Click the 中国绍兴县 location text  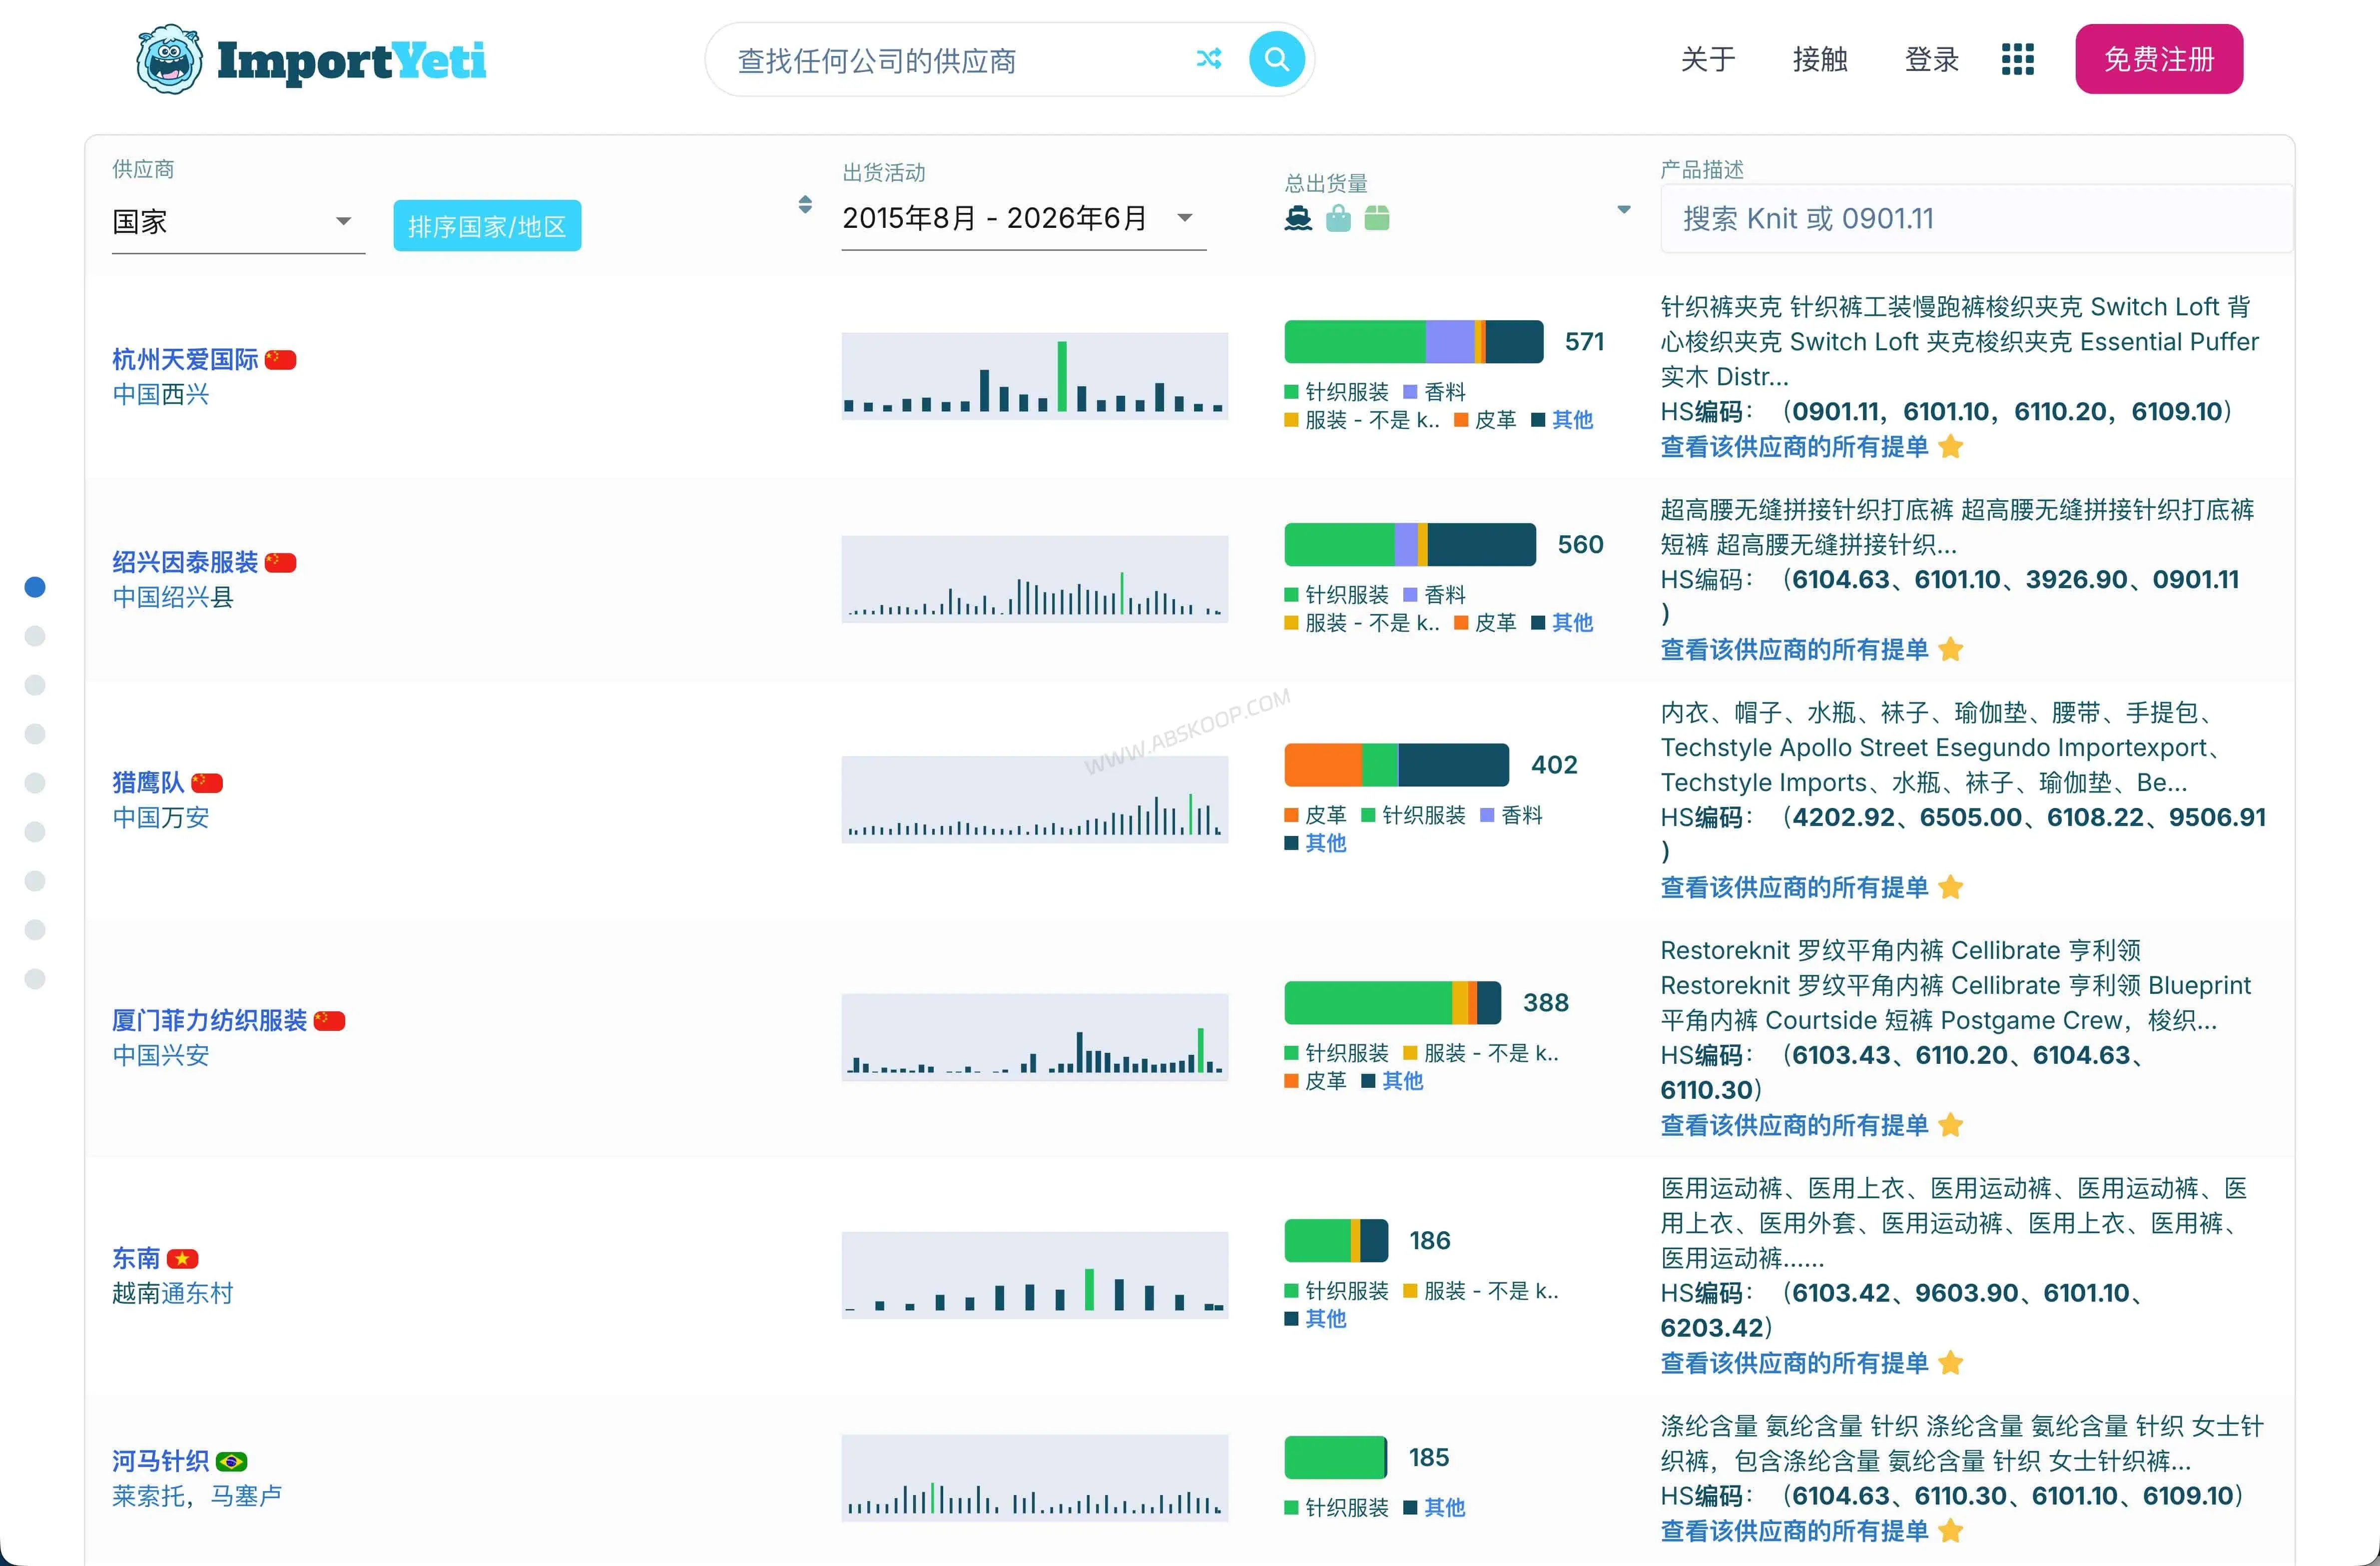173,598
